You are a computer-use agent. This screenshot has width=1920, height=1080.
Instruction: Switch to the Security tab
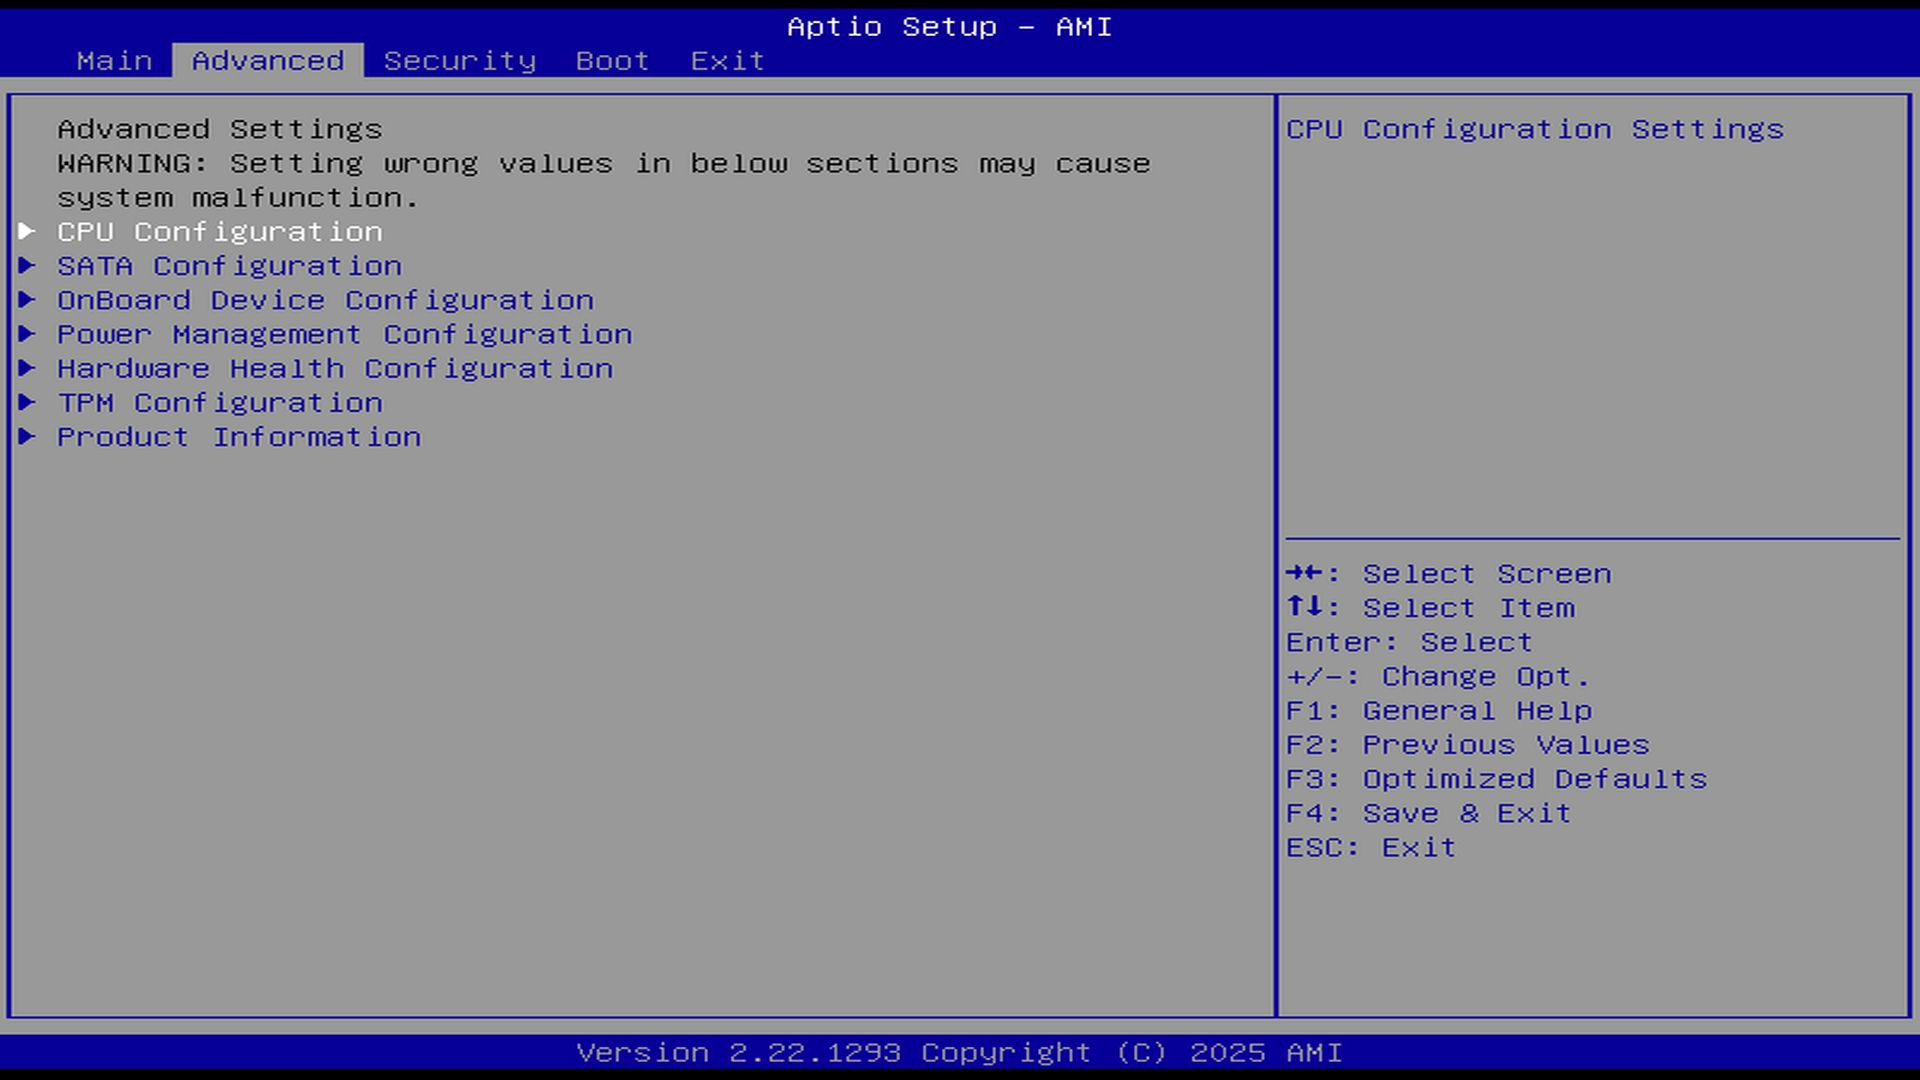coord(459,61)
